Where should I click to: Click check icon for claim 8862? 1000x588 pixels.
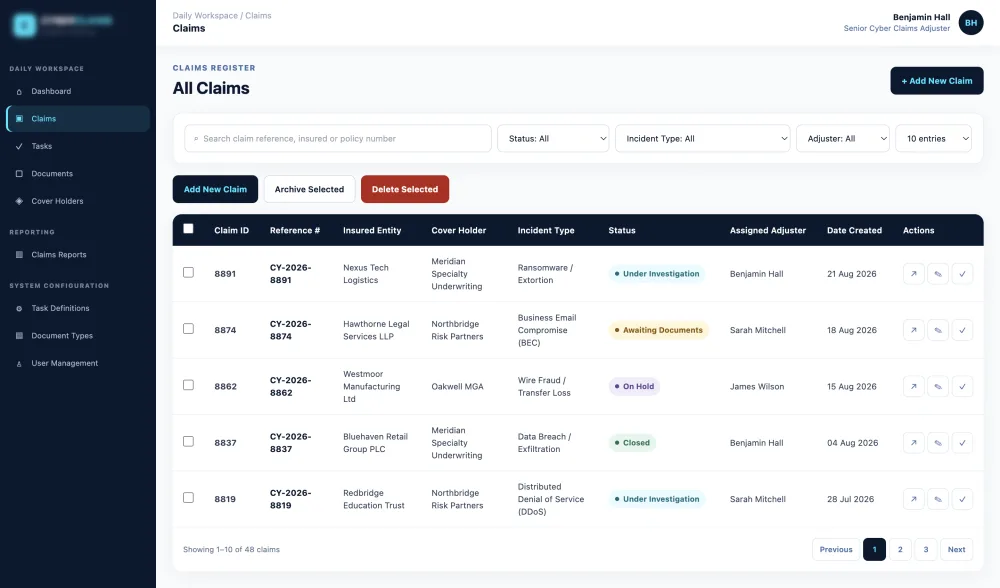coord(962,386)
